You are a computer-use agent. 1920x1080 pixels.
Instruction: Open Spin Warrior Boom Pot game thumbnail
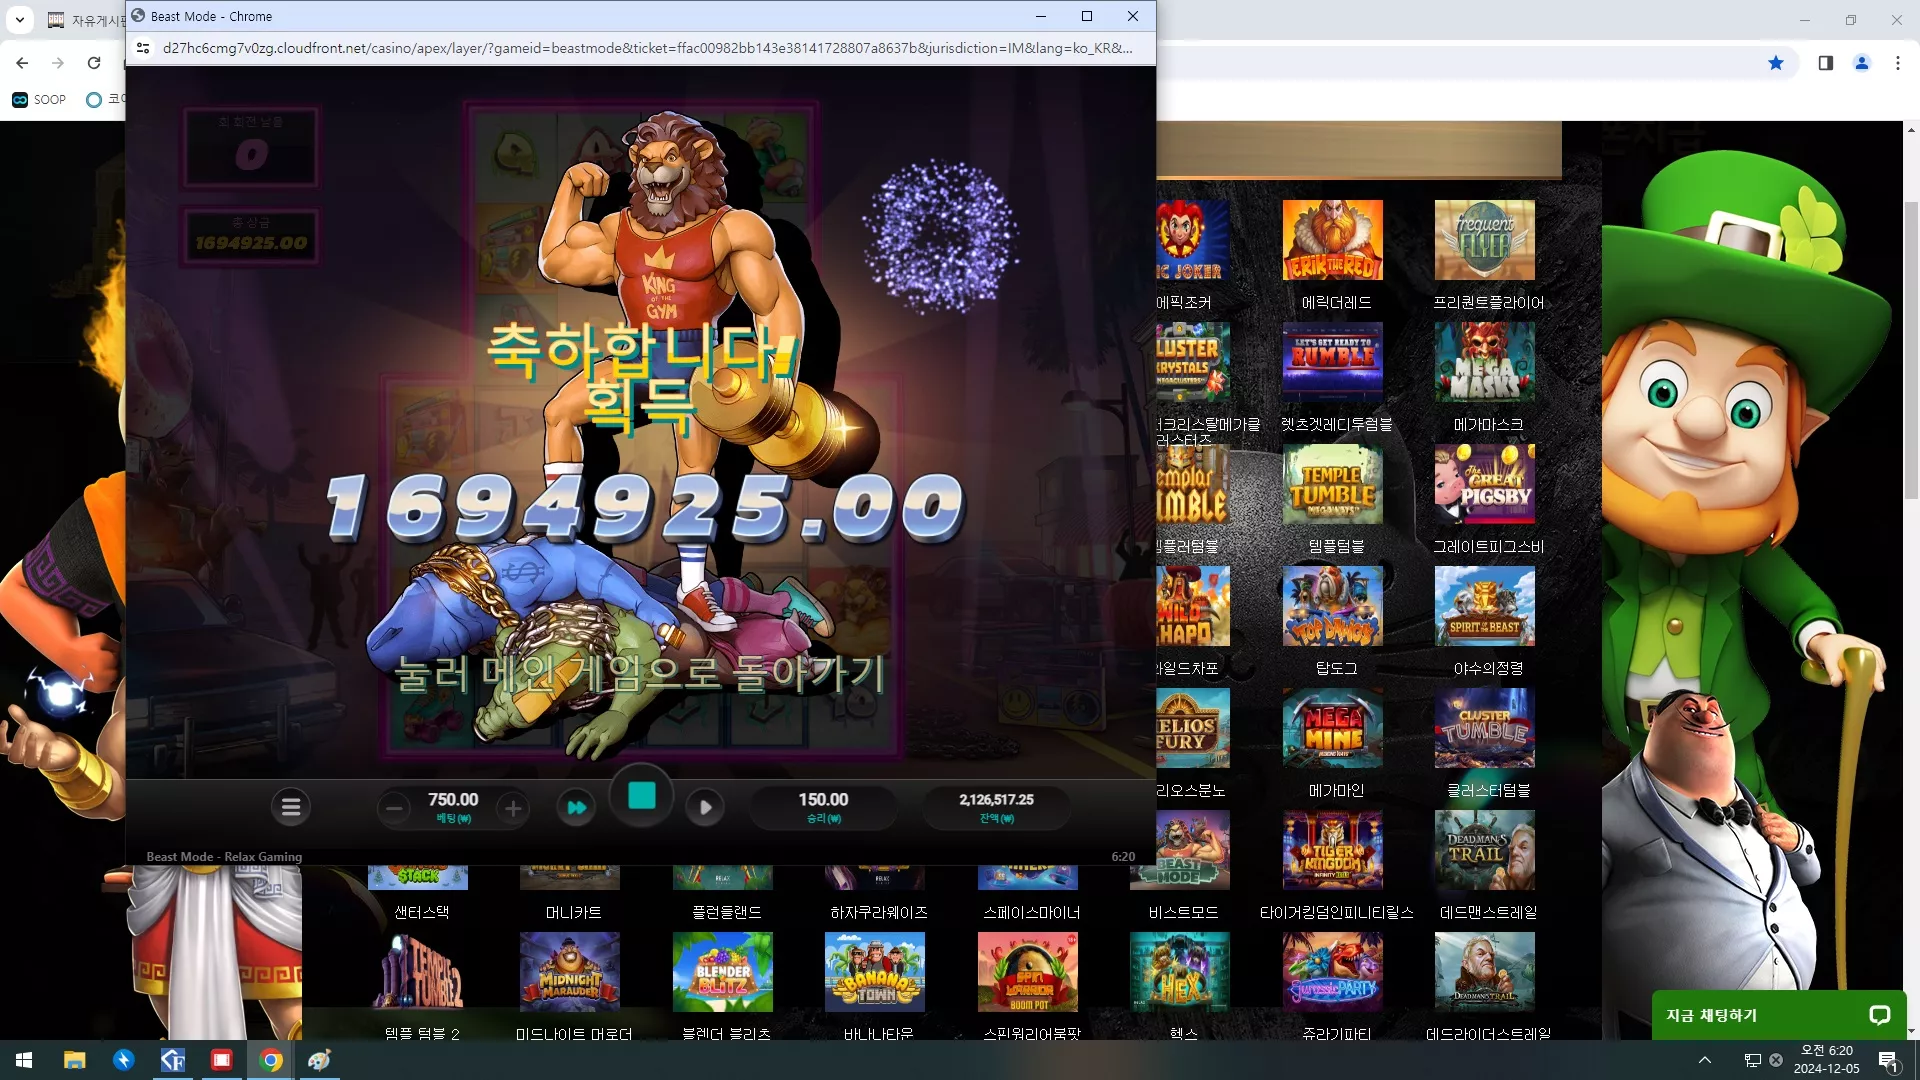[x=1028, y=972]
